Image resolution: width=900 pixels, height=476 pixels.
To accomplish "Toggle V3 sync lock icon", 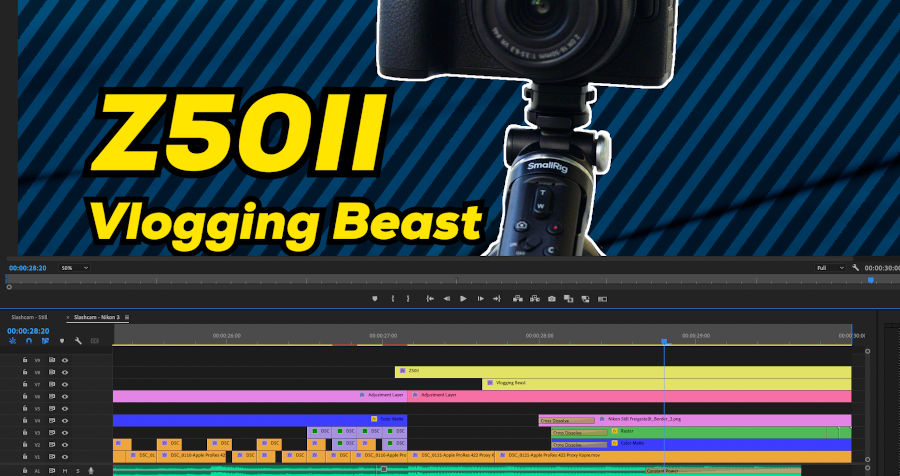I will [52, 432].
